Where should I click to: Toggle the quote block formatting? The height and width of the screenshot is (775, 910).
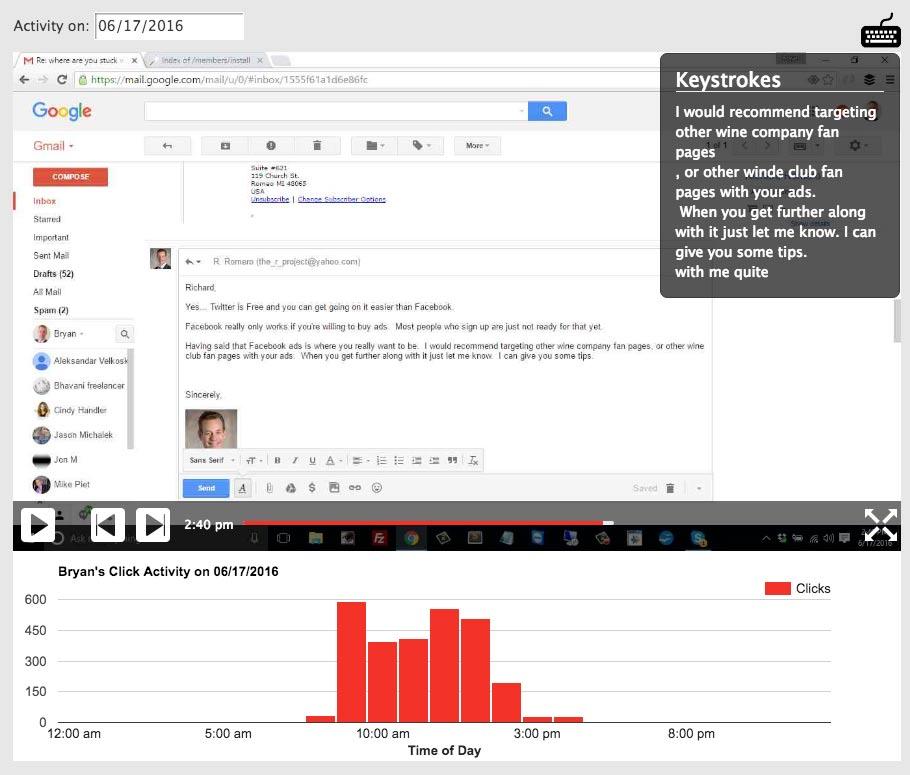[452, 460]
